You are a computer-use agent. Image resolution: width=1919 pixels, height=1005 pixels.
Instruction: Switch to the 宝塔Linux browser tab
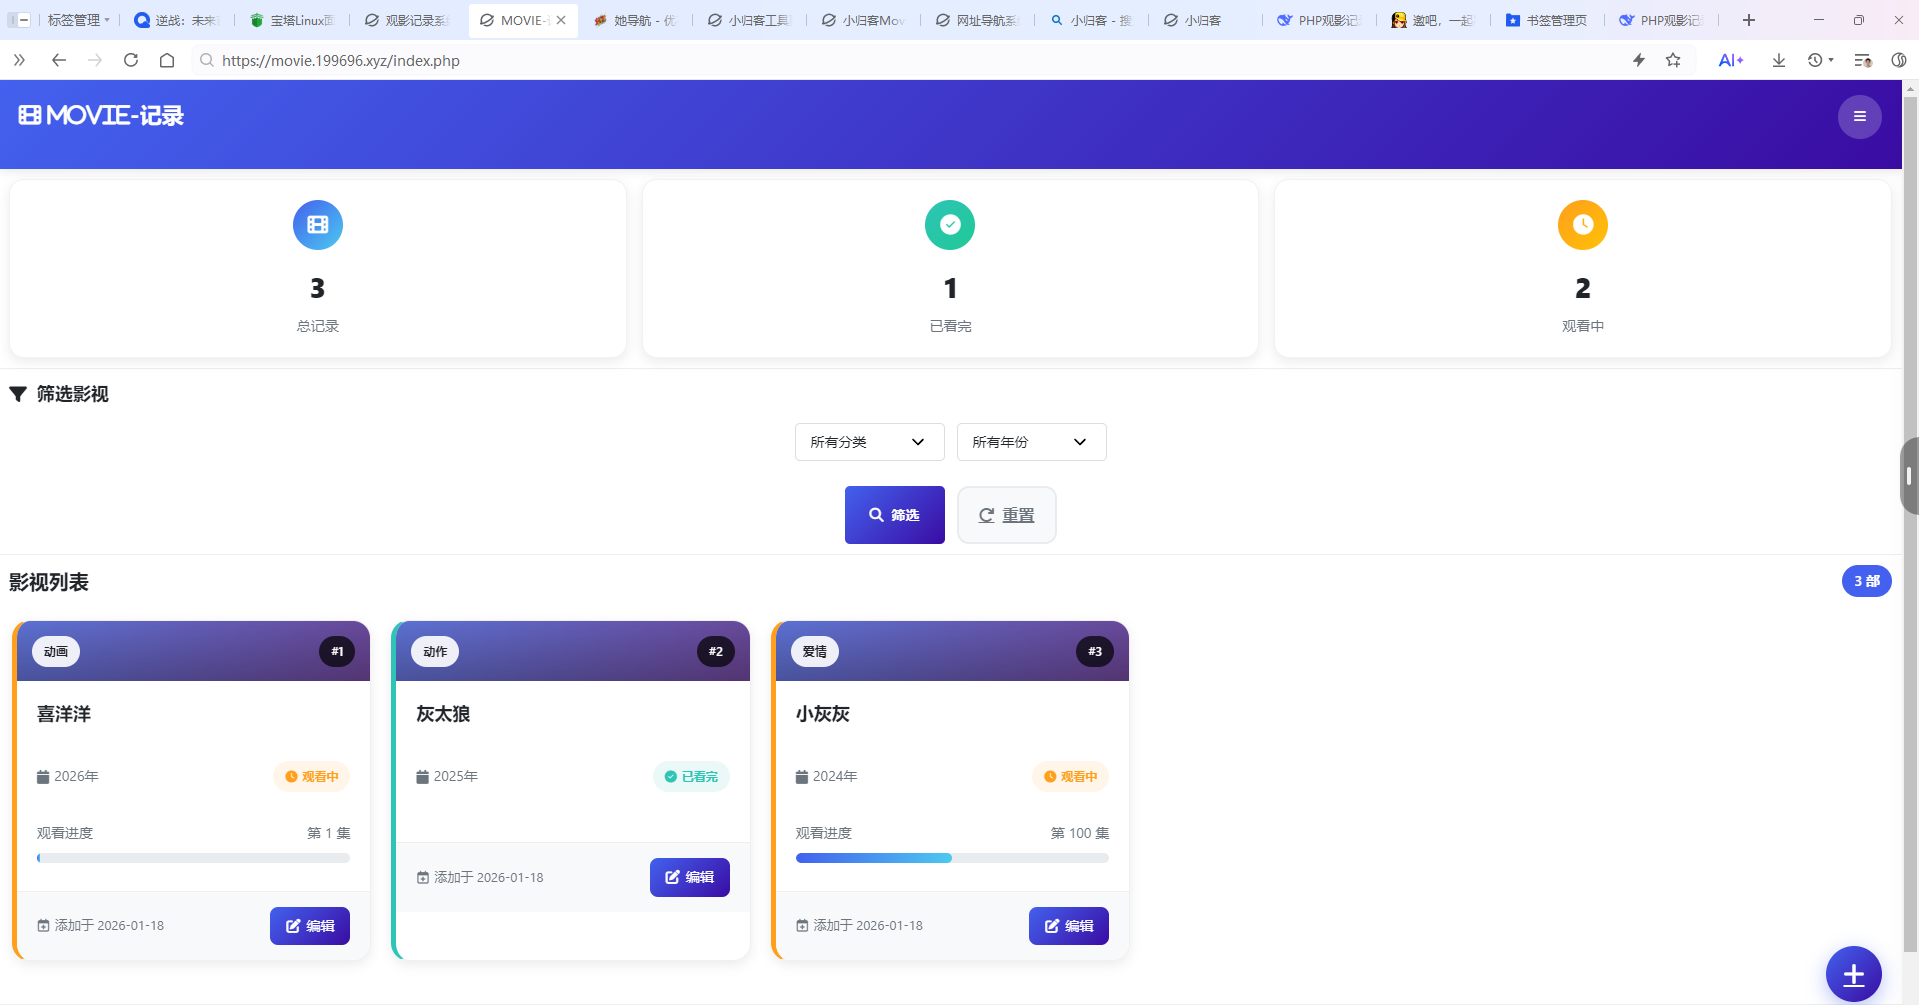coord(293,20)
